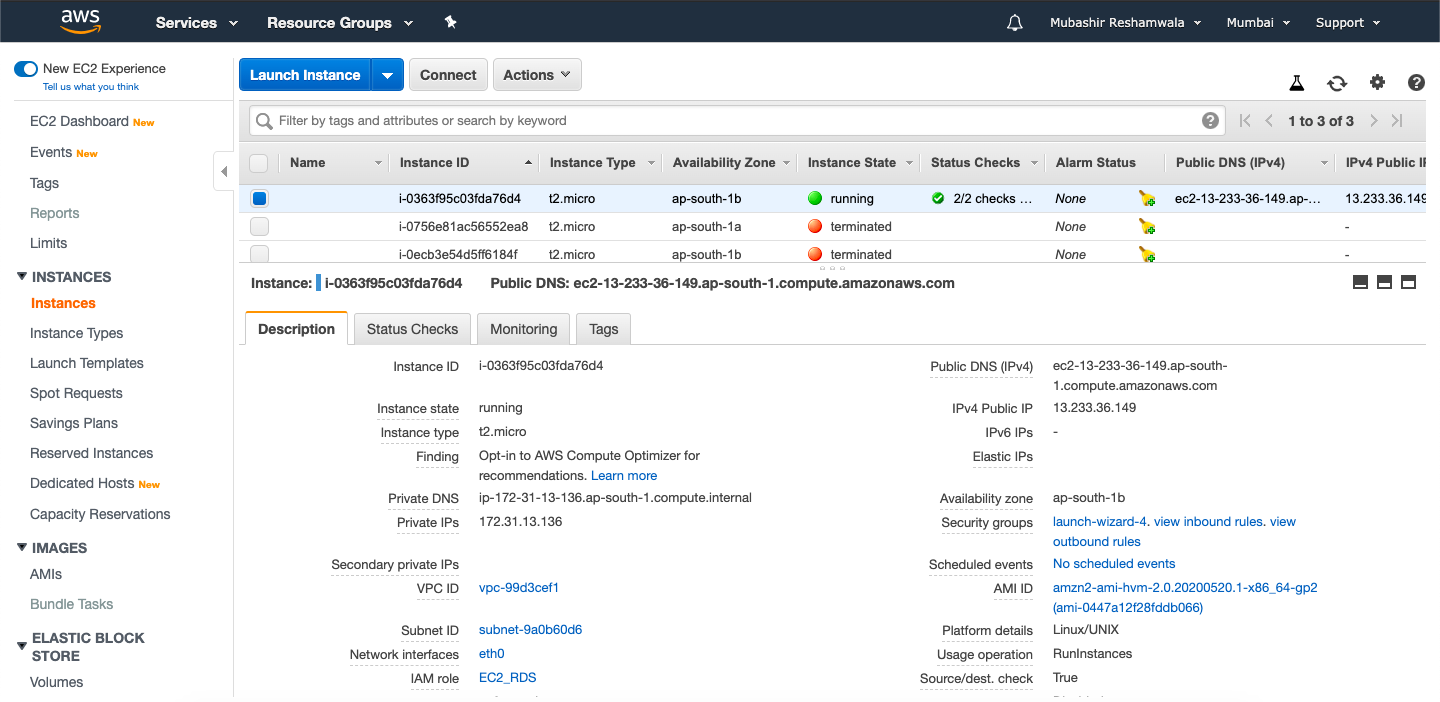Collapse the ELASTIC BLOCK STORE section
Image resolution: width=1440 pixels, height=702 pixels.
coord(22,647)
